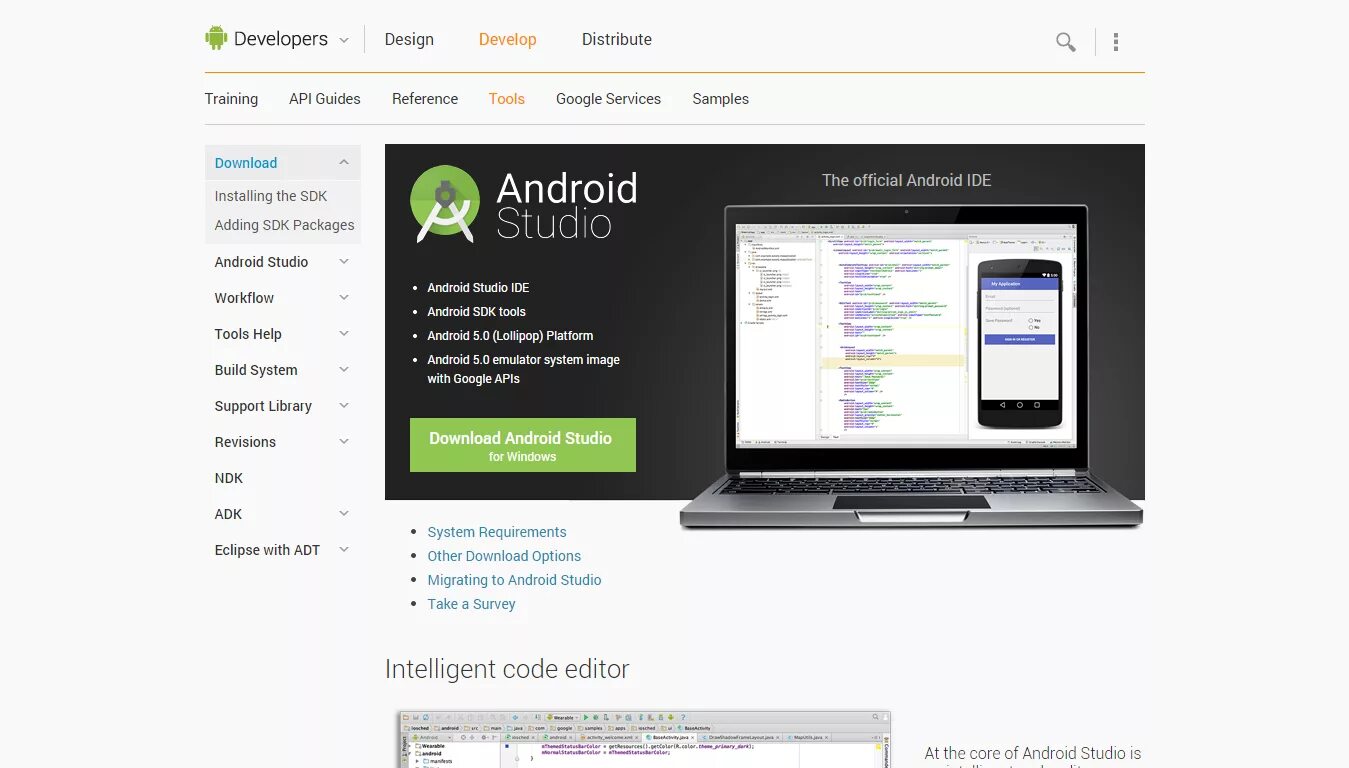
Task: Open the Samples tab
Action: [x=720, y=99]
